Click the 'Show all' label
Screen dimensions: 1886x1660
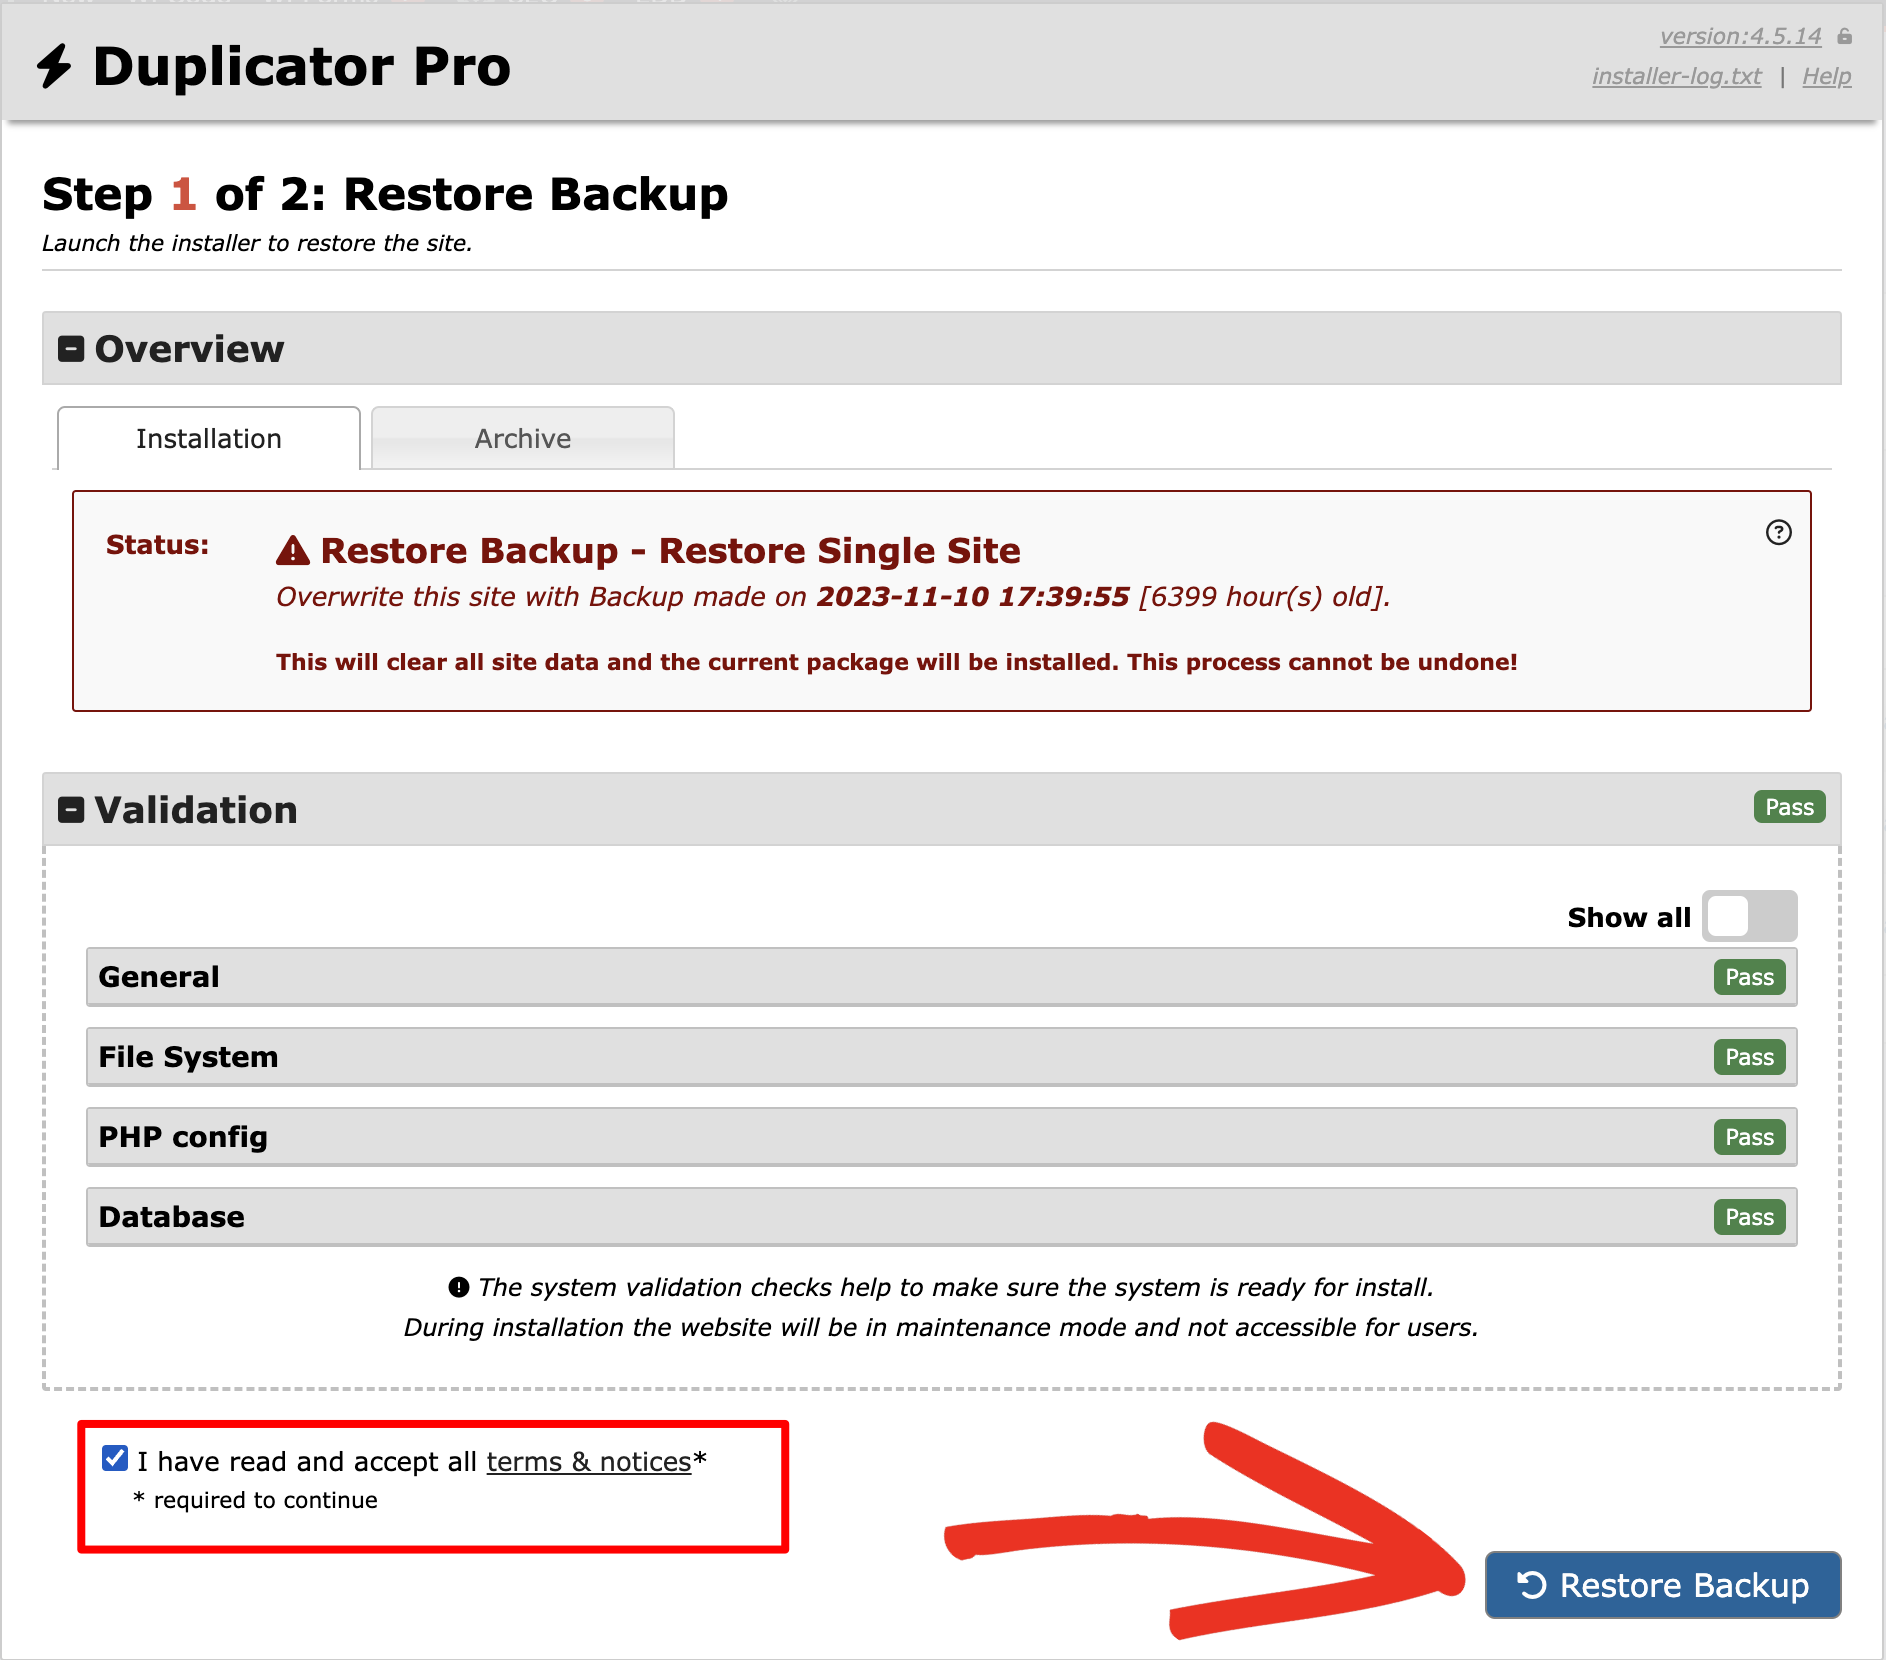click(x=1629, y=917)
